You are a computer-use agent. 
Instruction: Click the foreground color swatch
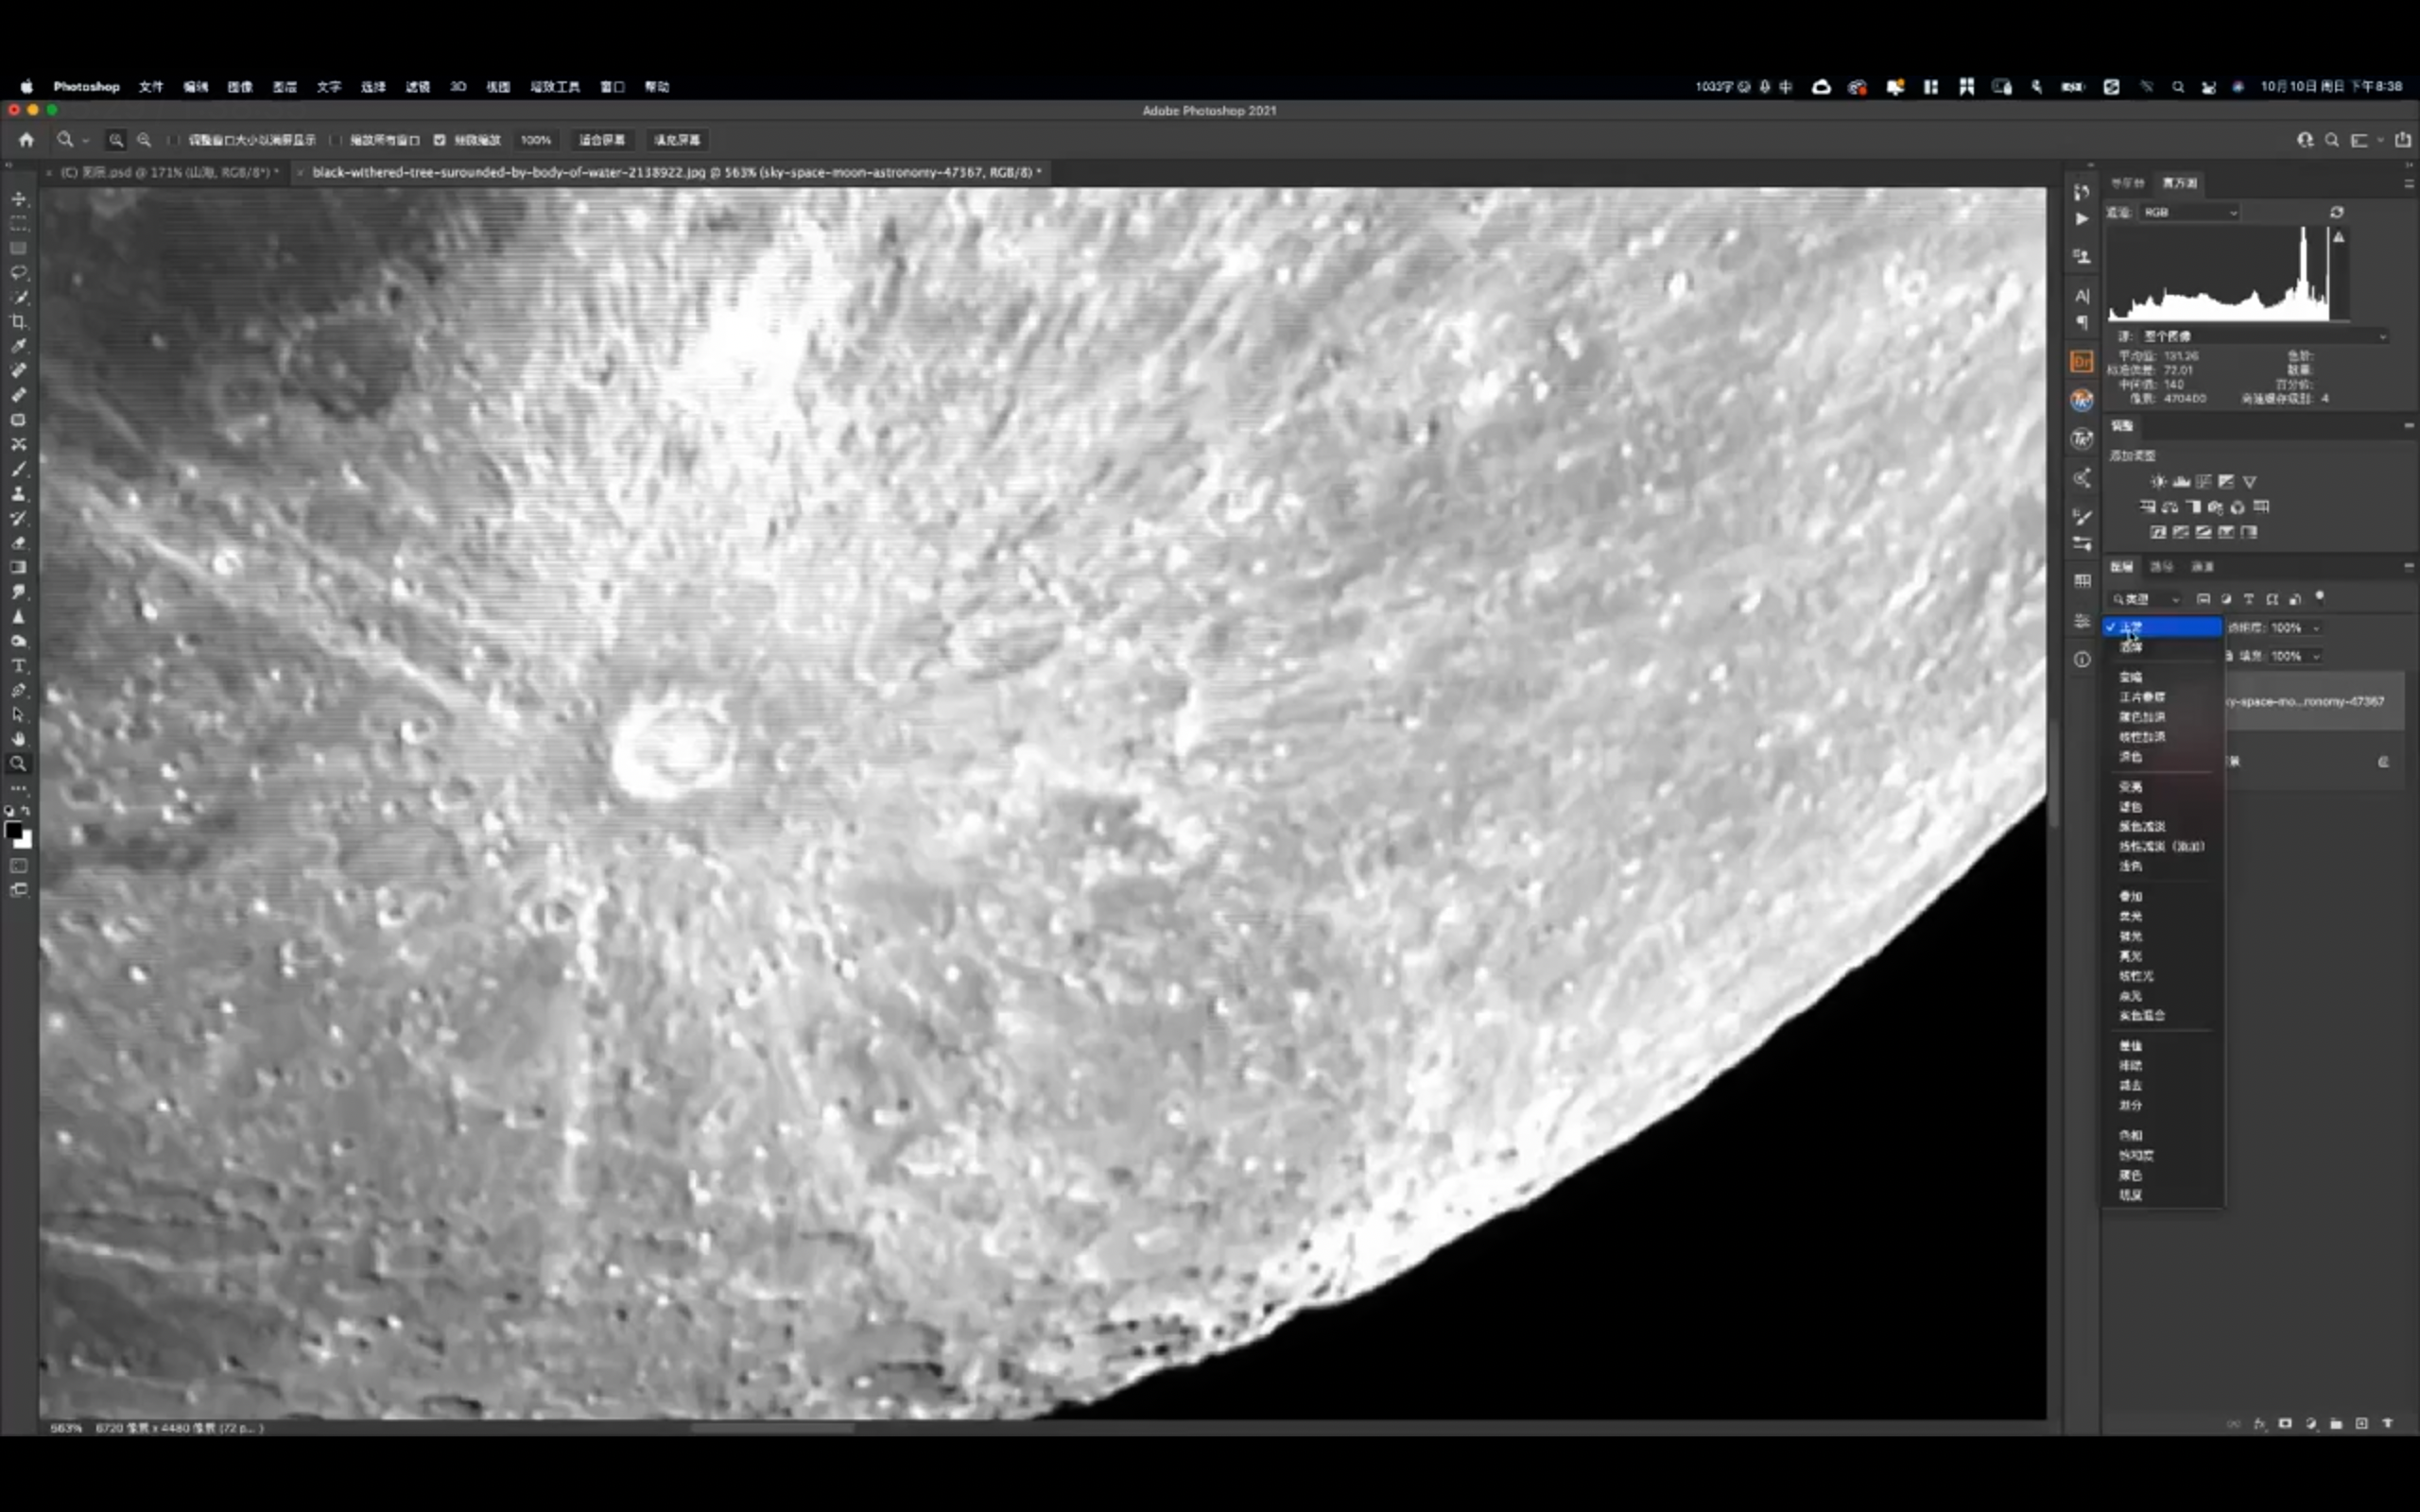click(x=13, y=831)
